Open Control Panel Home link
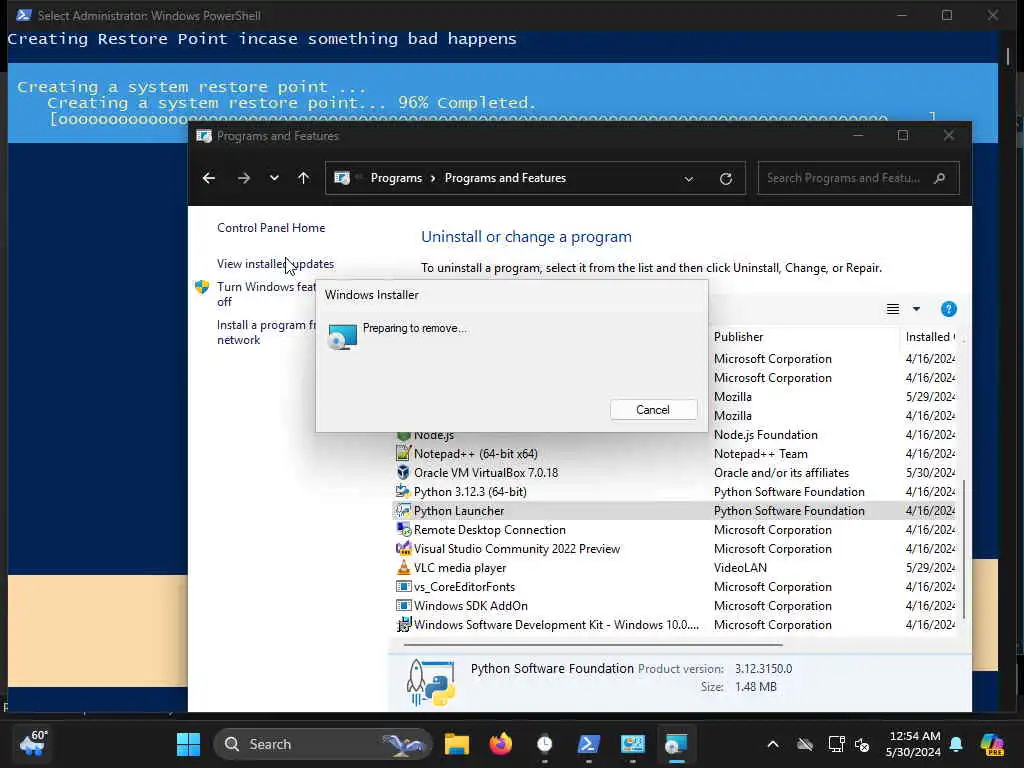 (x=271, y=228)
